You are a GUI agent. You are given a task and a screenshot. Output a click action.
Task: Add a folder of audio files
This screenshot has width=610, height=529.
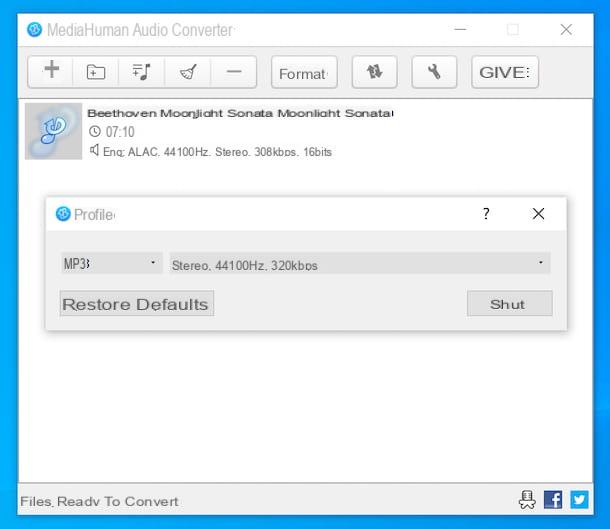point(96,72)
